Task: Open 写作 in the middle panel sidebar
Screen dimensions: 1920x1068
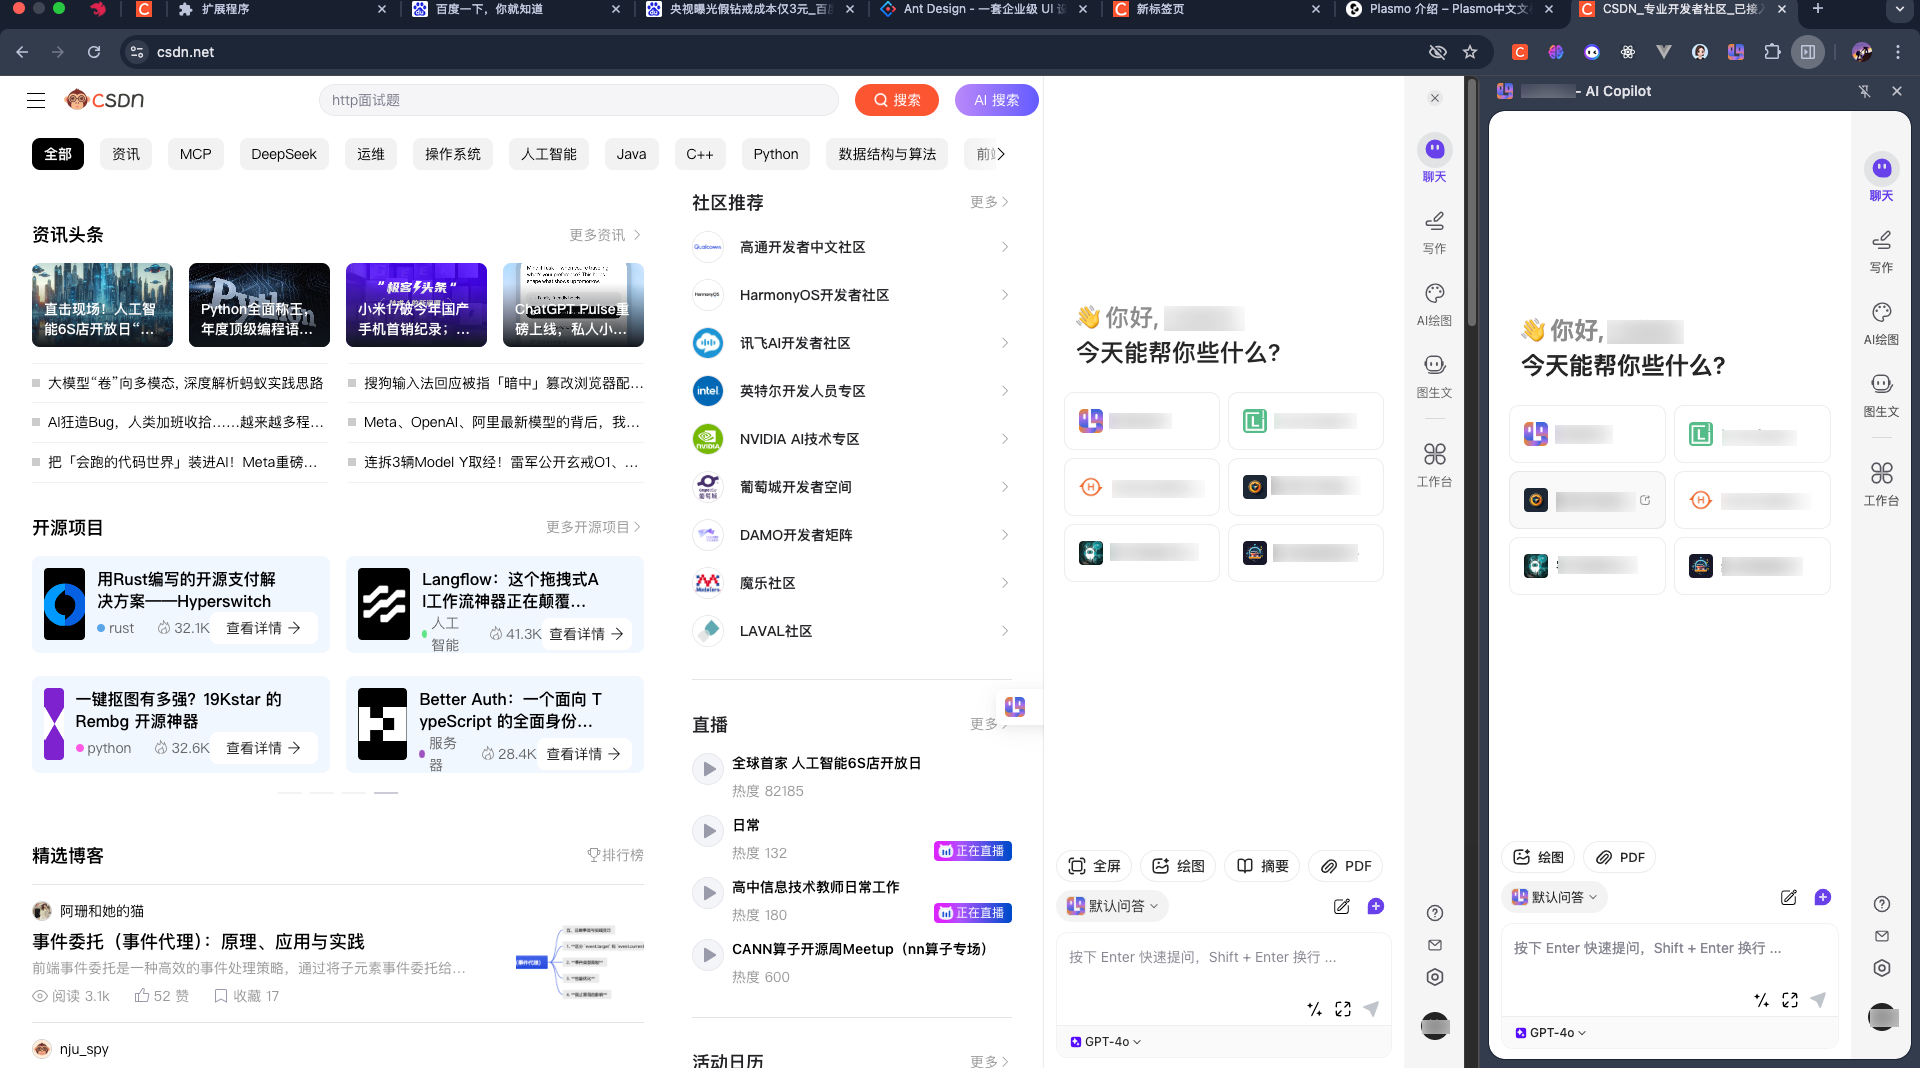Action: click(x=1435, y=231)
